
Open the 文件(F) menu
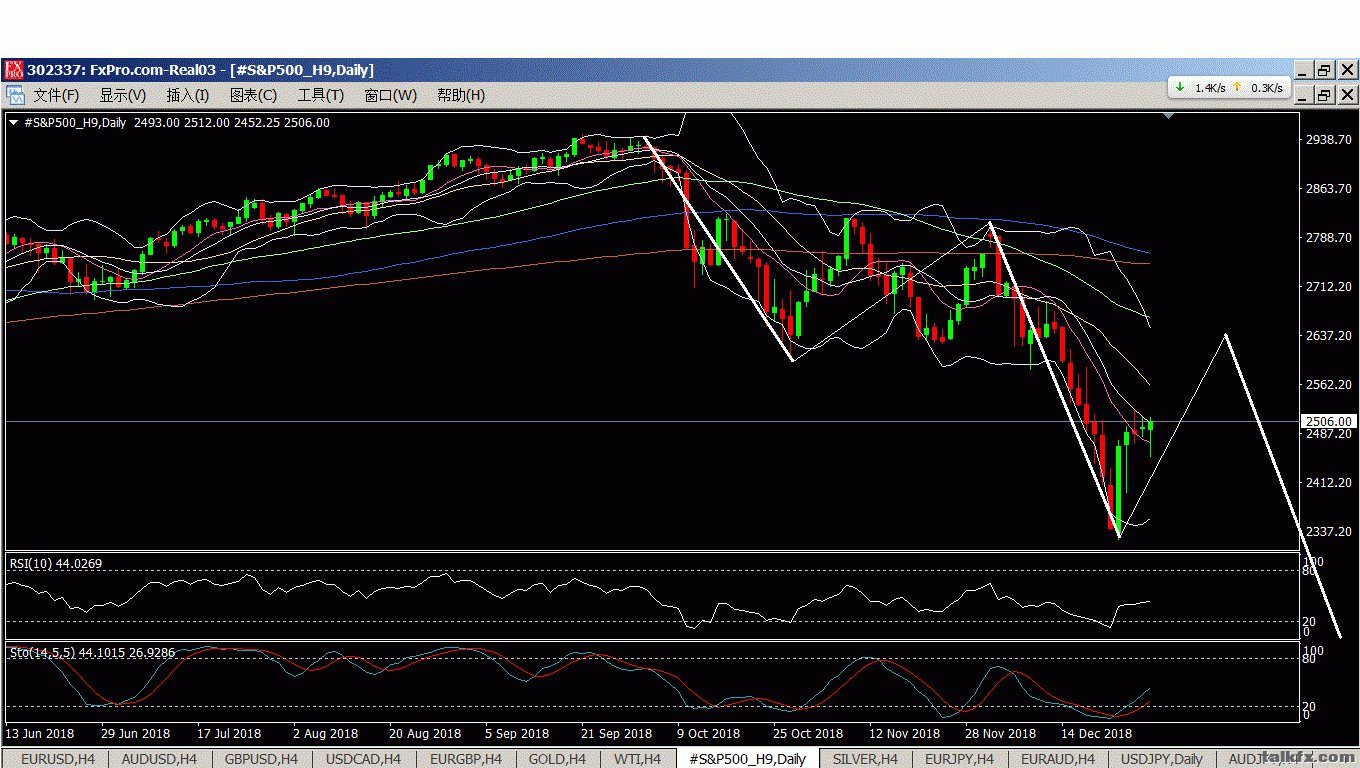point(56,95)
